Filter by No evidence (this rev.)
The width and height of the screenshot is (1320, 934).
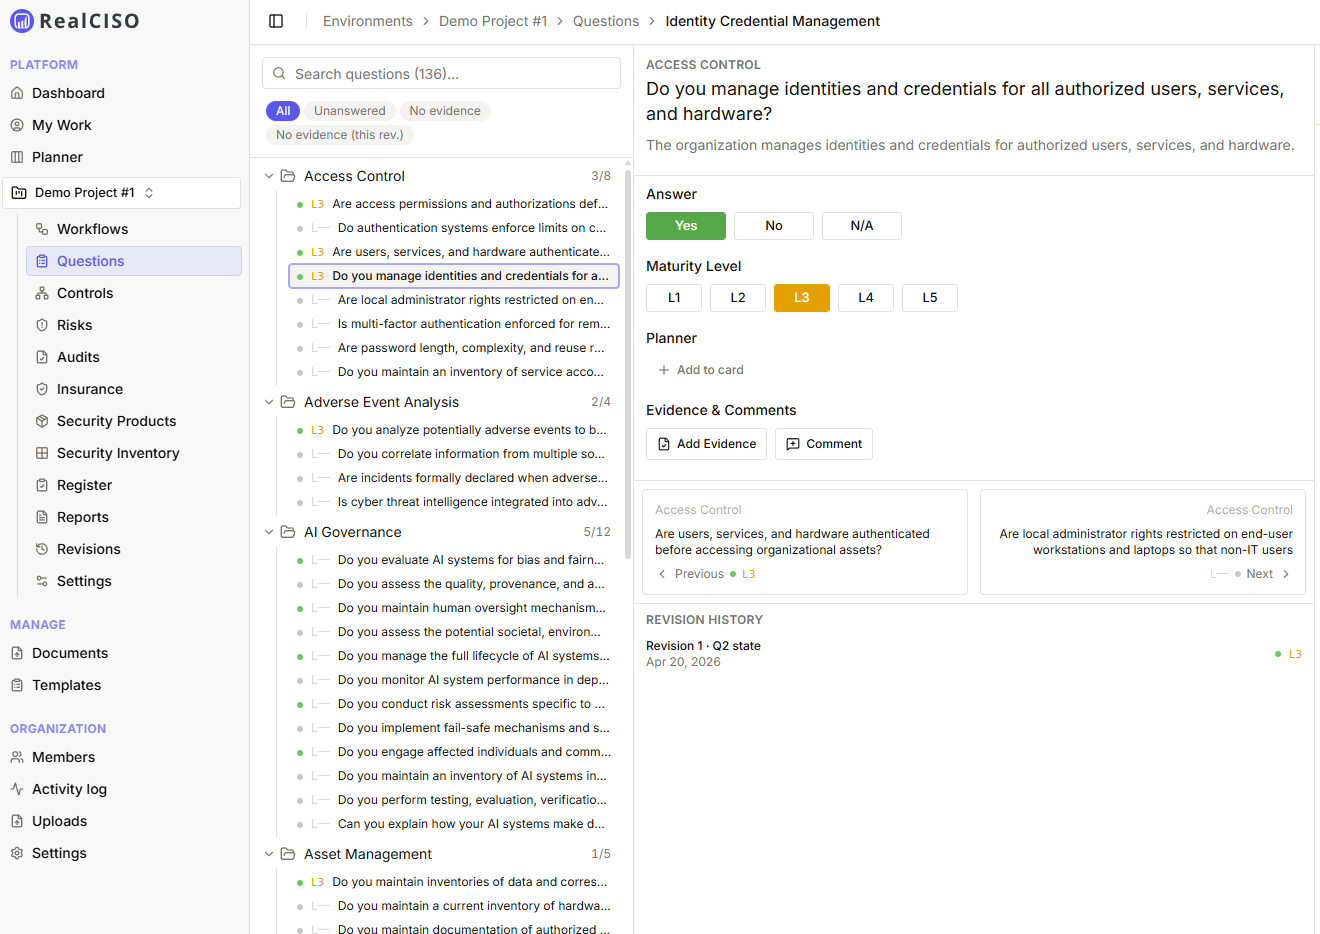pyautogui.click(x=340, y=135)
